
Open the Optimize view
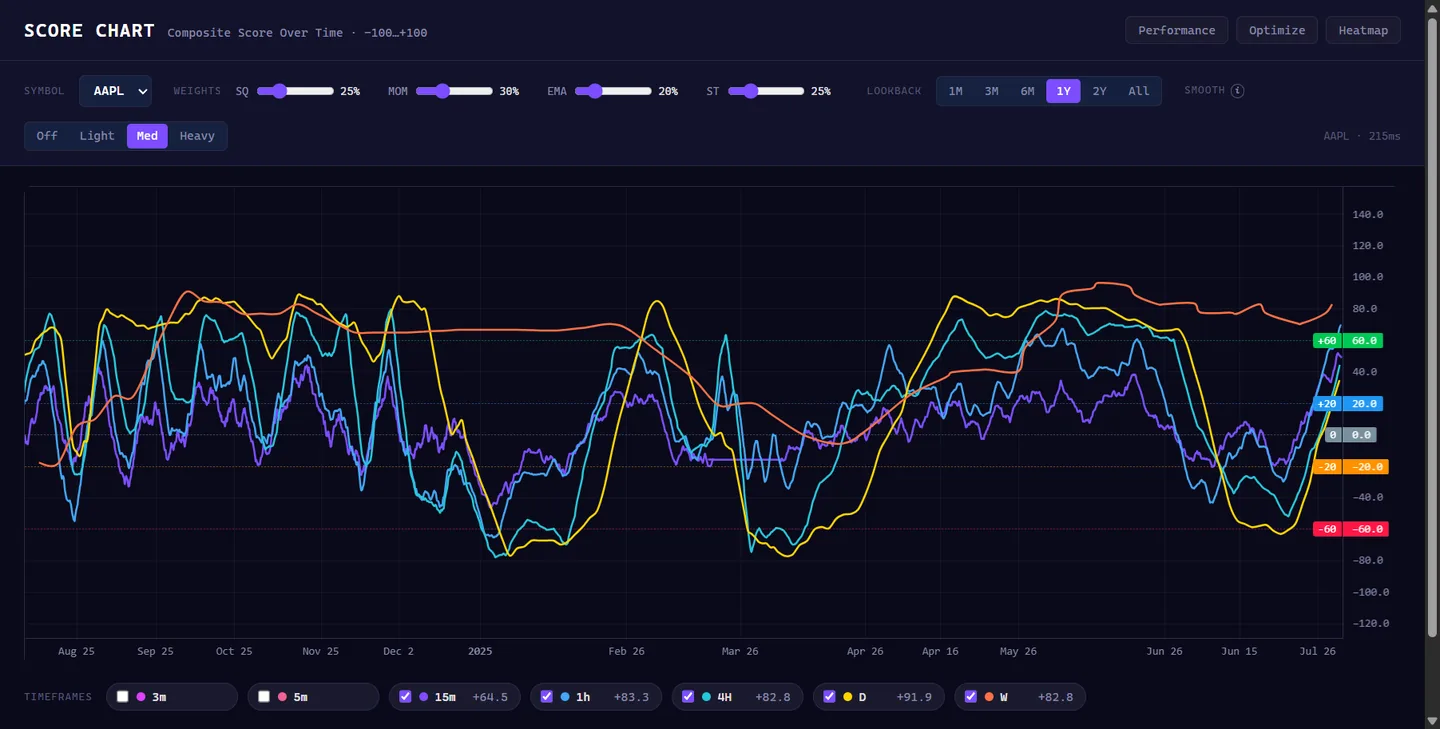(1277, 30)
